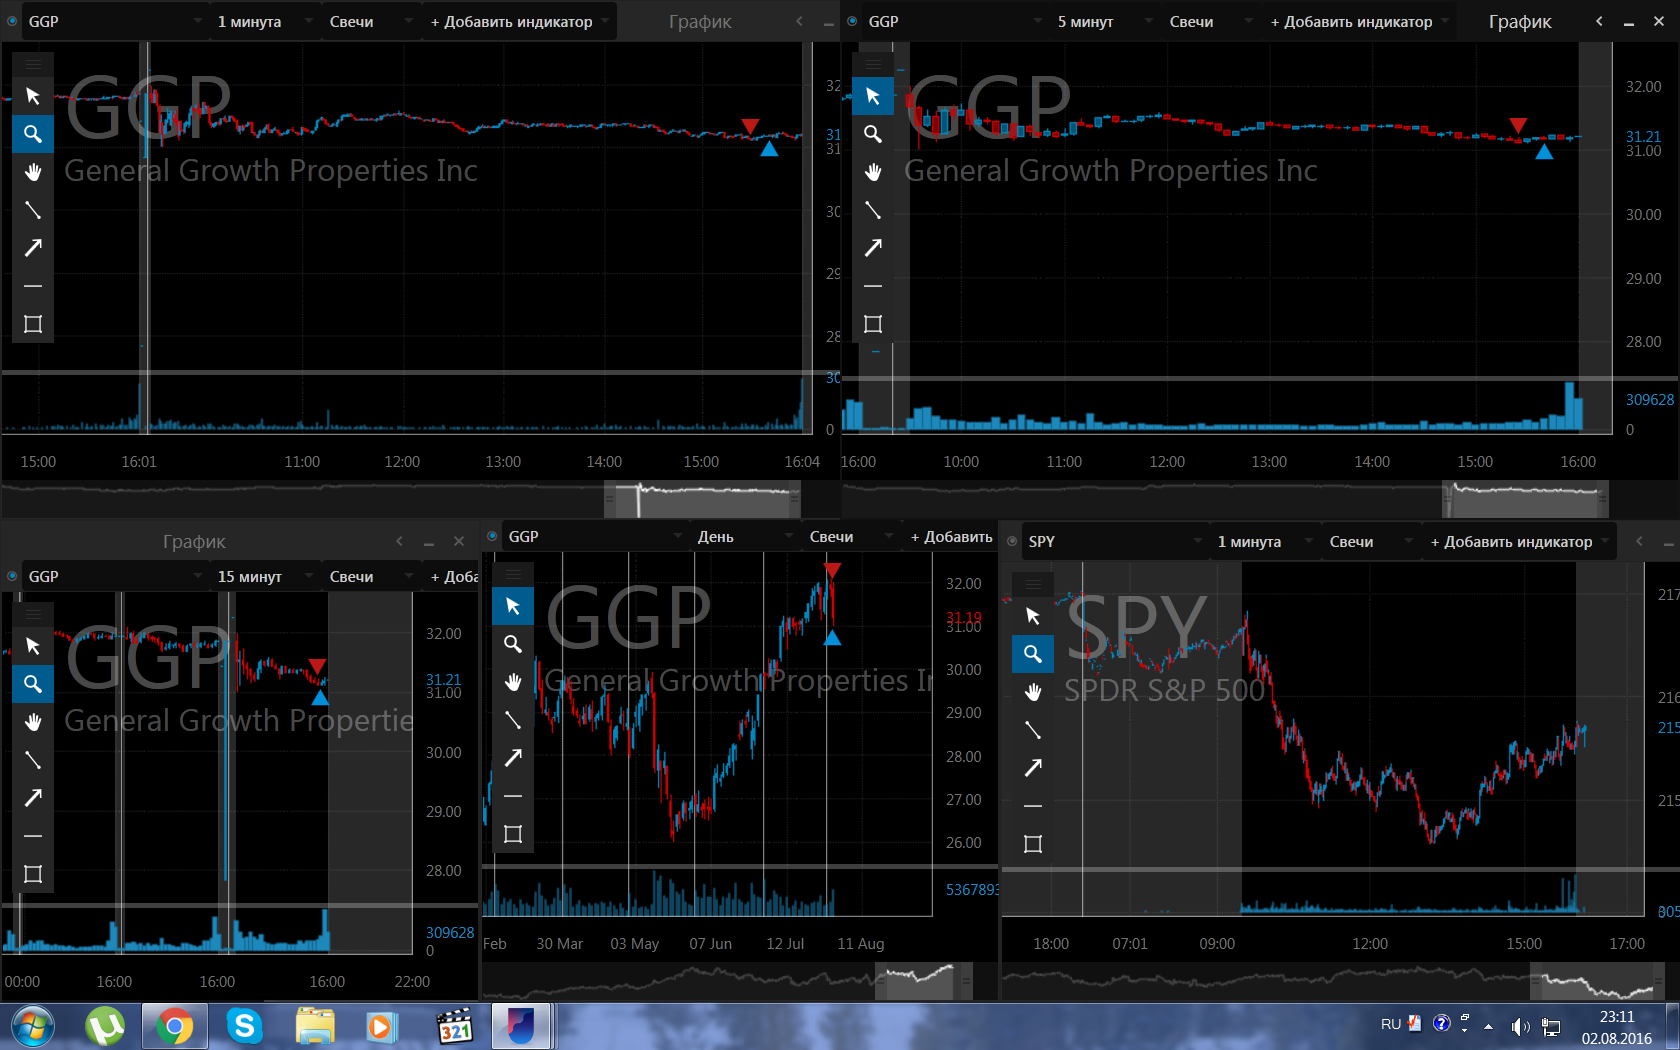Select the horizontal line tool in SPY chart
Viewport: 1680px width, 1050px height.
1033,806
